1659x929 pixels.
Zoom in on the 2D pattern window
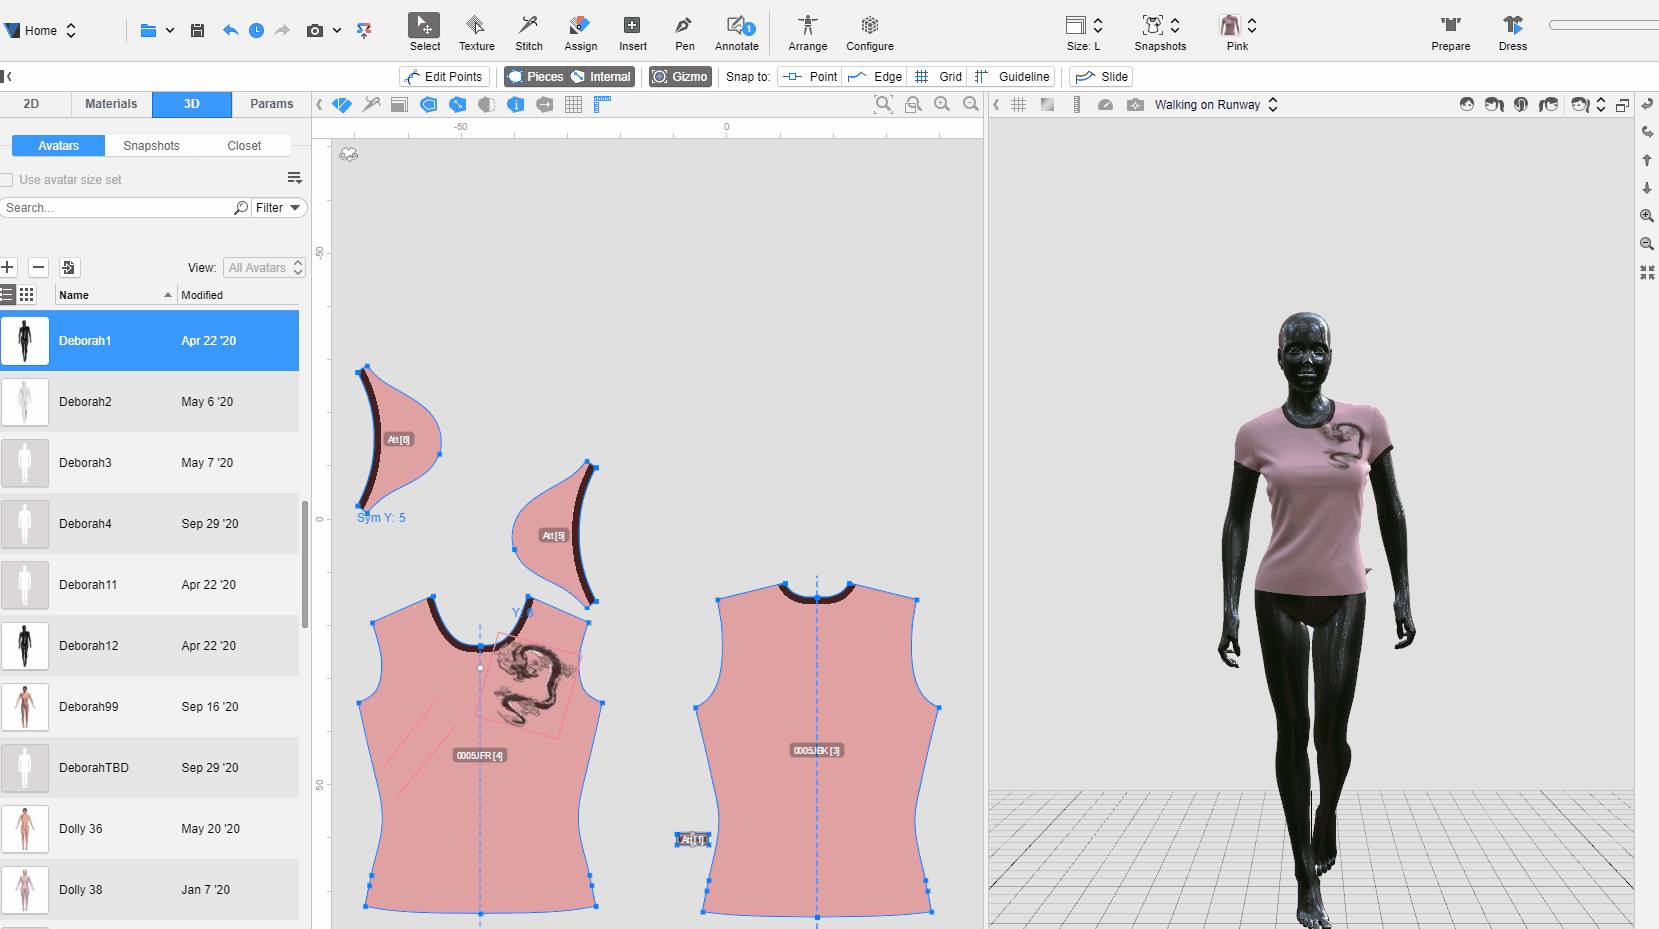(942, 104)
